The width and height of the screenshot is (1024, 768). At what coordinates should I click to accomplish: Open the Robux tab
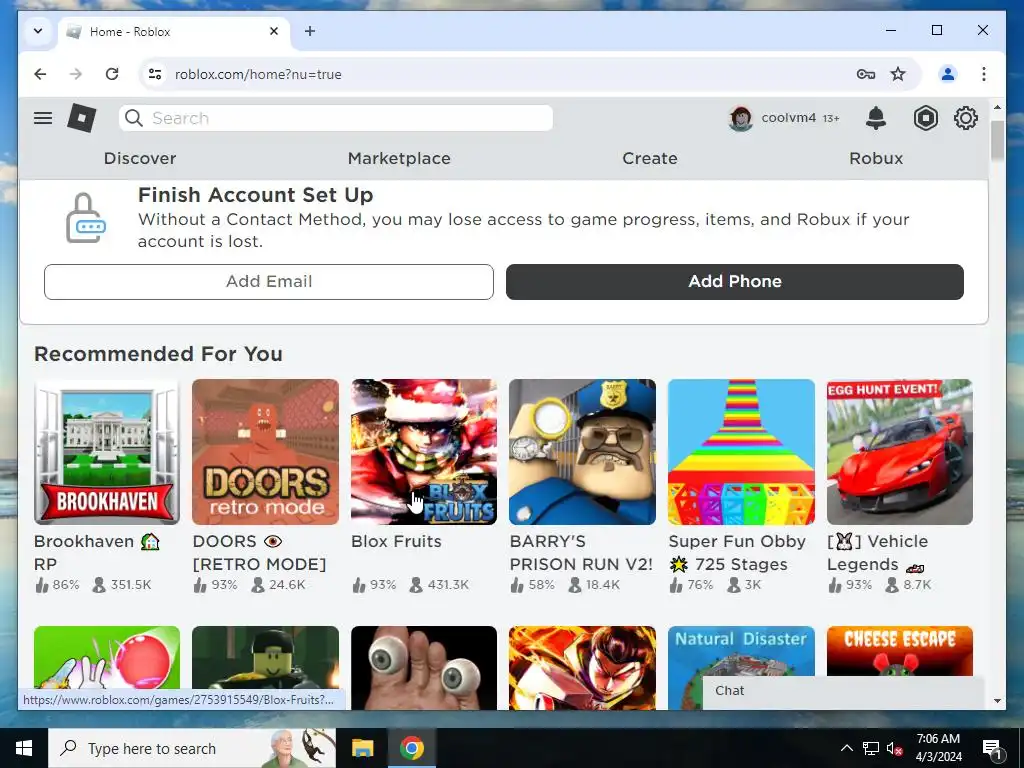click(876, 159)
